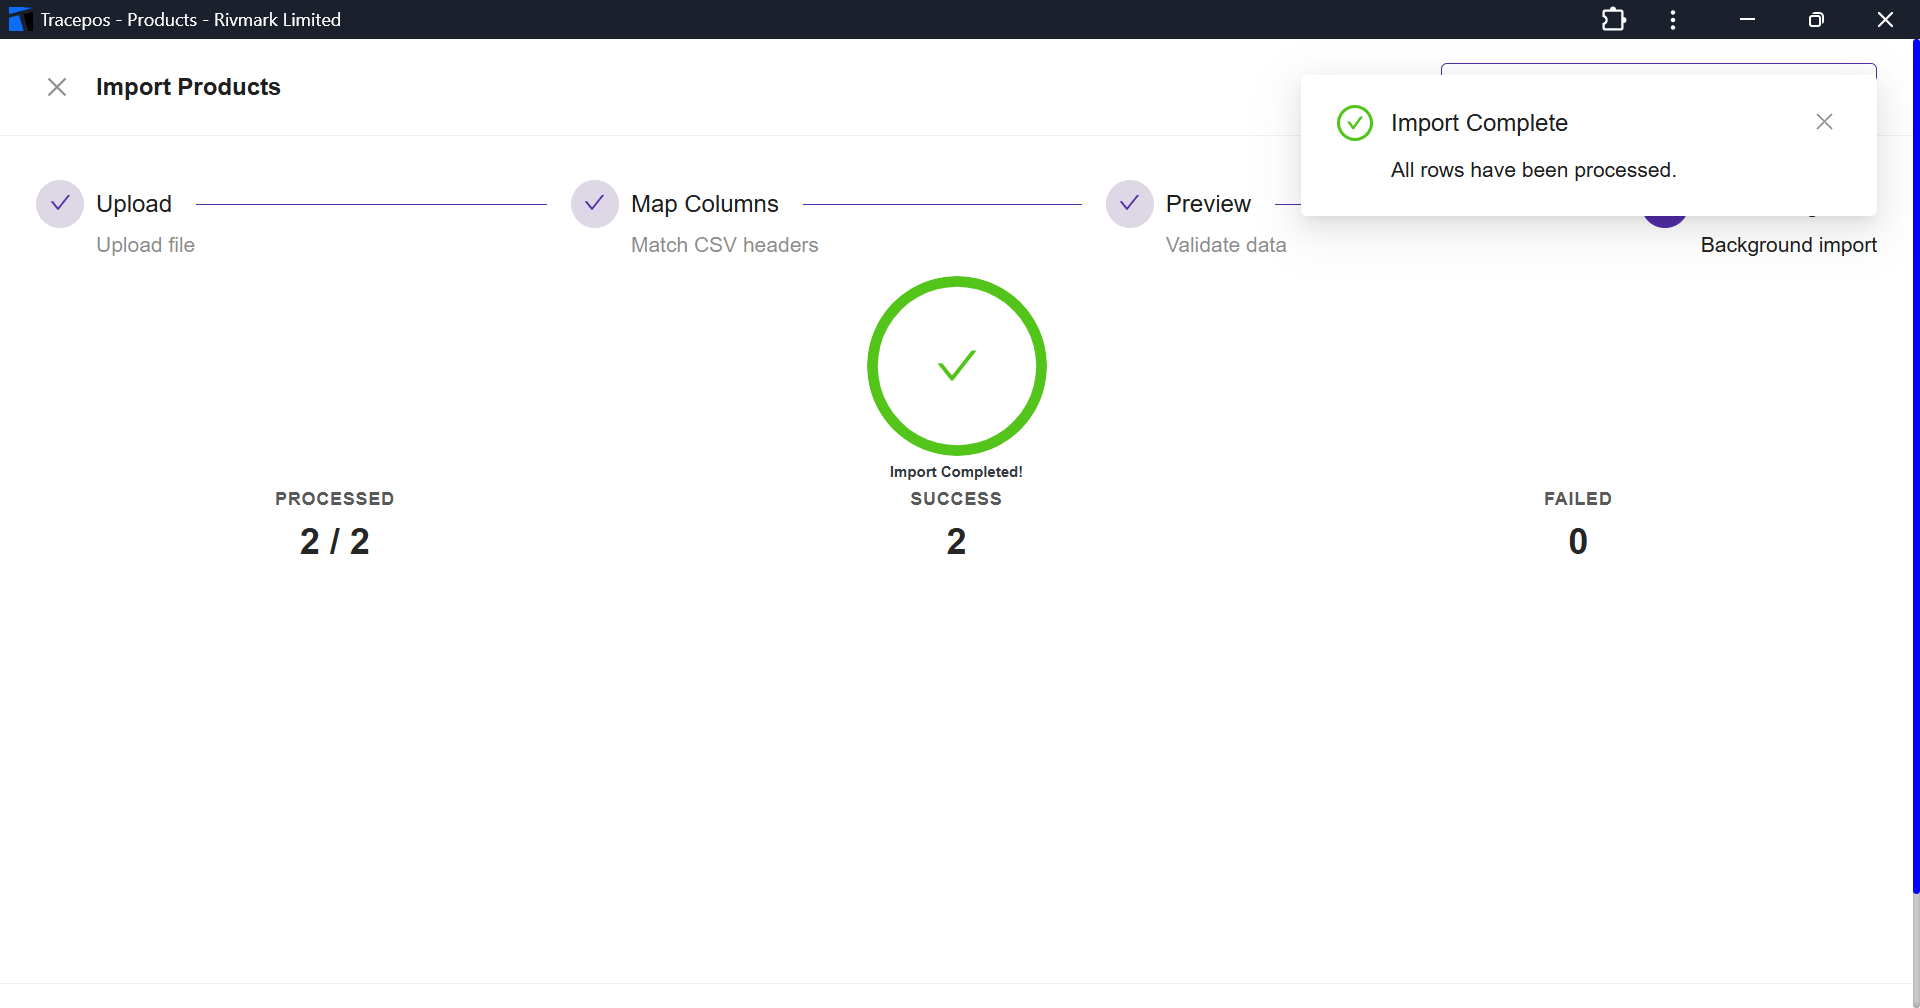Click the "Match CSV headers" description
Image resolution: width=1920 pixels, height=1008 pixels.
coord(725,245)
